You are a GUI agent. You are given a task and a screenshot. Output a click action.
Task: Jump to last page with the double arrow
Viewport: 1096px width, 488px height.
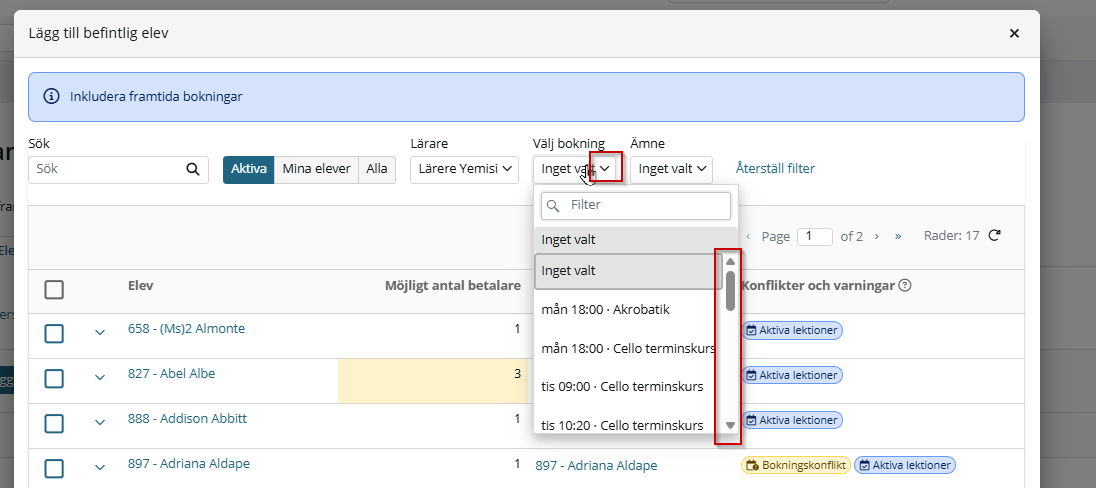click(x=898, y=236)
